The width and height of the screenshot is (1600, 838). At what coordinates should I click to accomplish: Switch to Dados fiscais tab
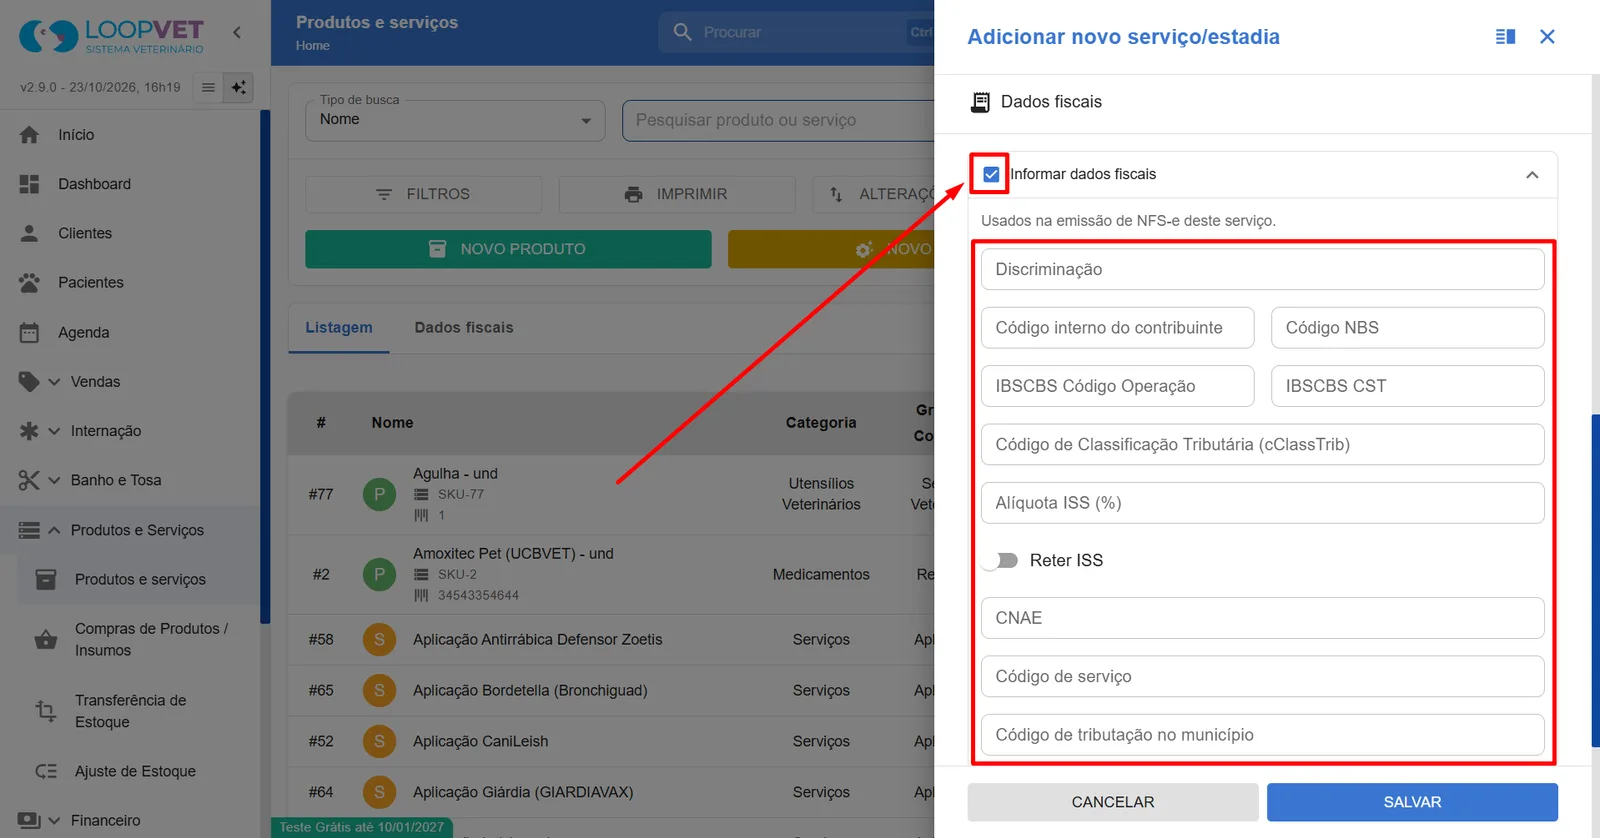point(464,327)
